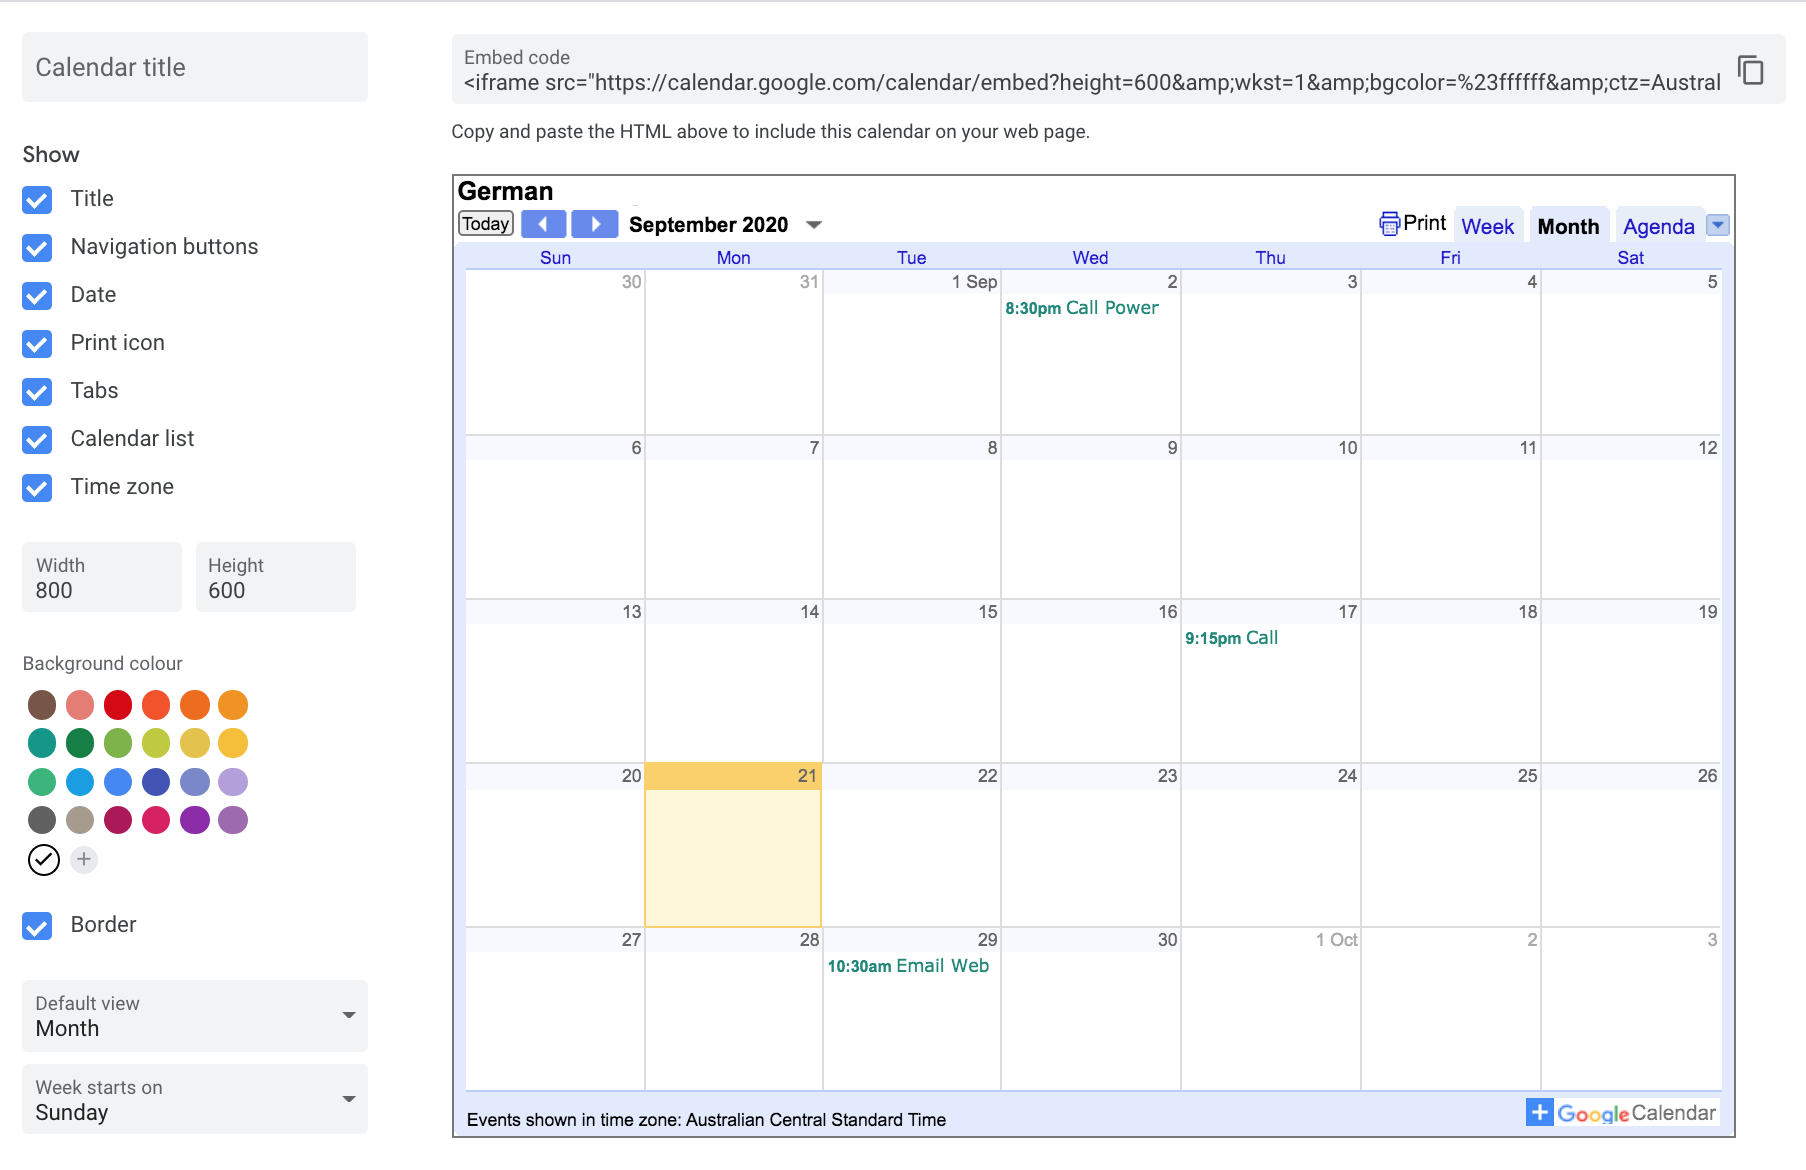Open the Print view of the calendar
Image resolution: width=1806 pixels, height=1170 pixels.
pyautogui.click(x=1412, y=224)
